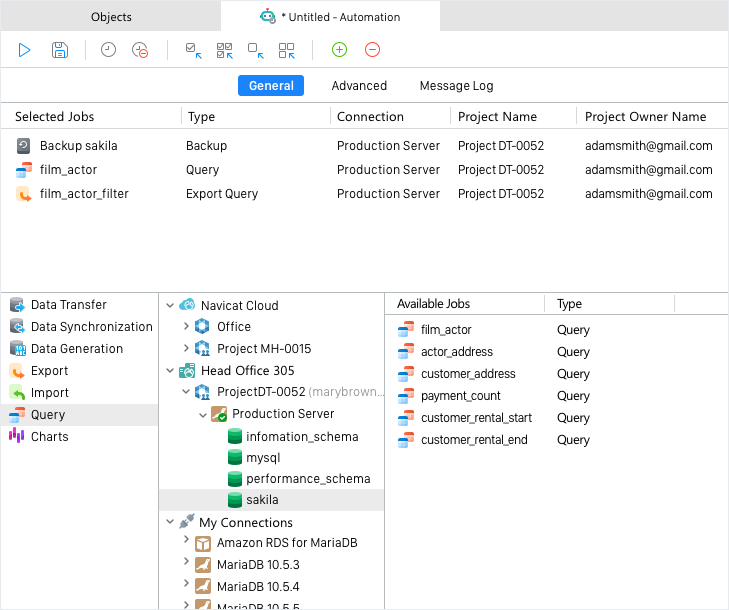Click the select job checkbox-arrow icon
729x610 pixels.
[x=193, y=50]
